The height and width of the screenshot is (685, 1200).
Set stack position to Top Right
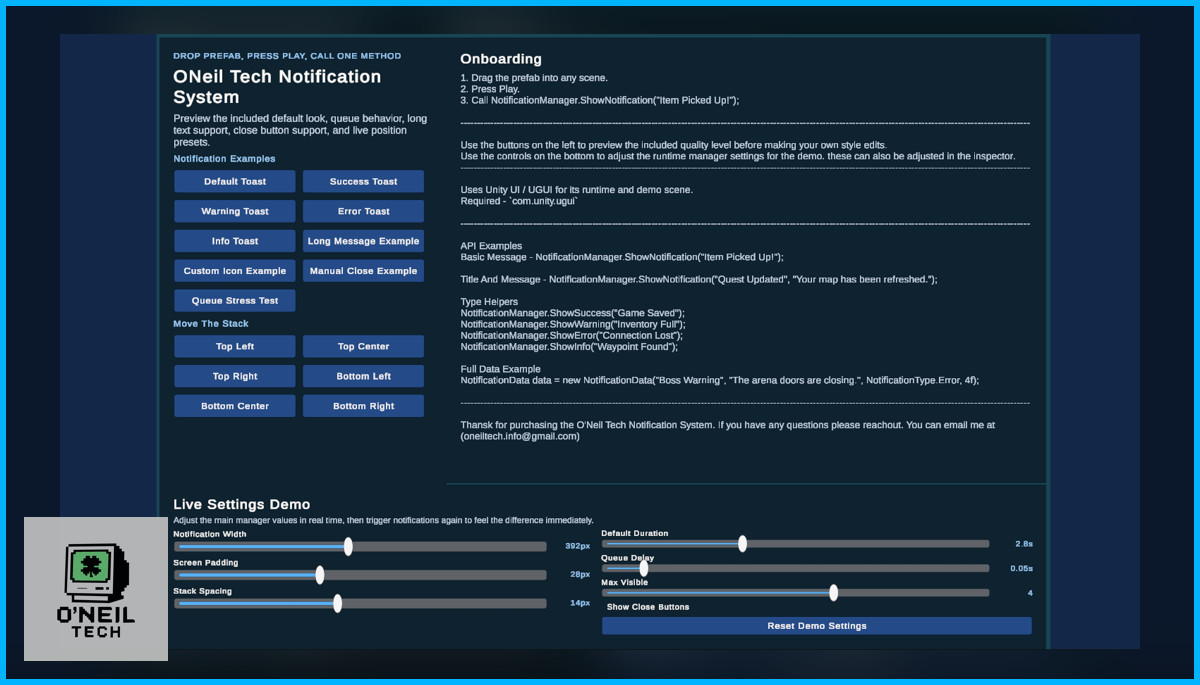pos(235,376)
